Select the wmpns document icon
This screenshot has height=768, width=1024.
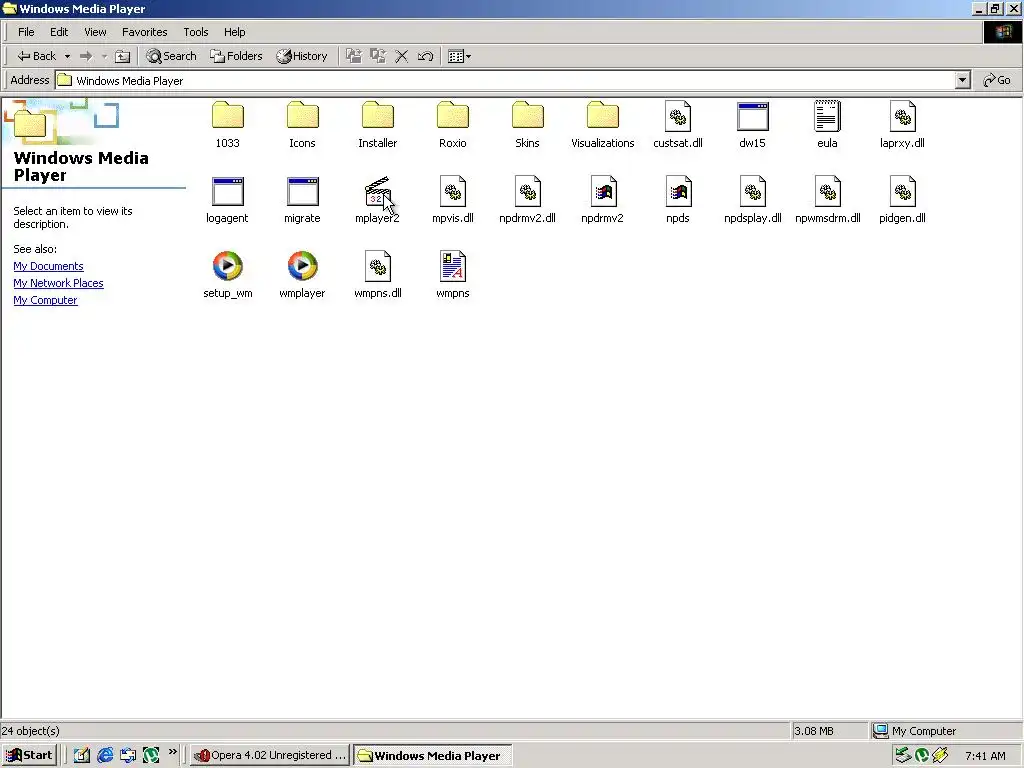coord(453,266)
